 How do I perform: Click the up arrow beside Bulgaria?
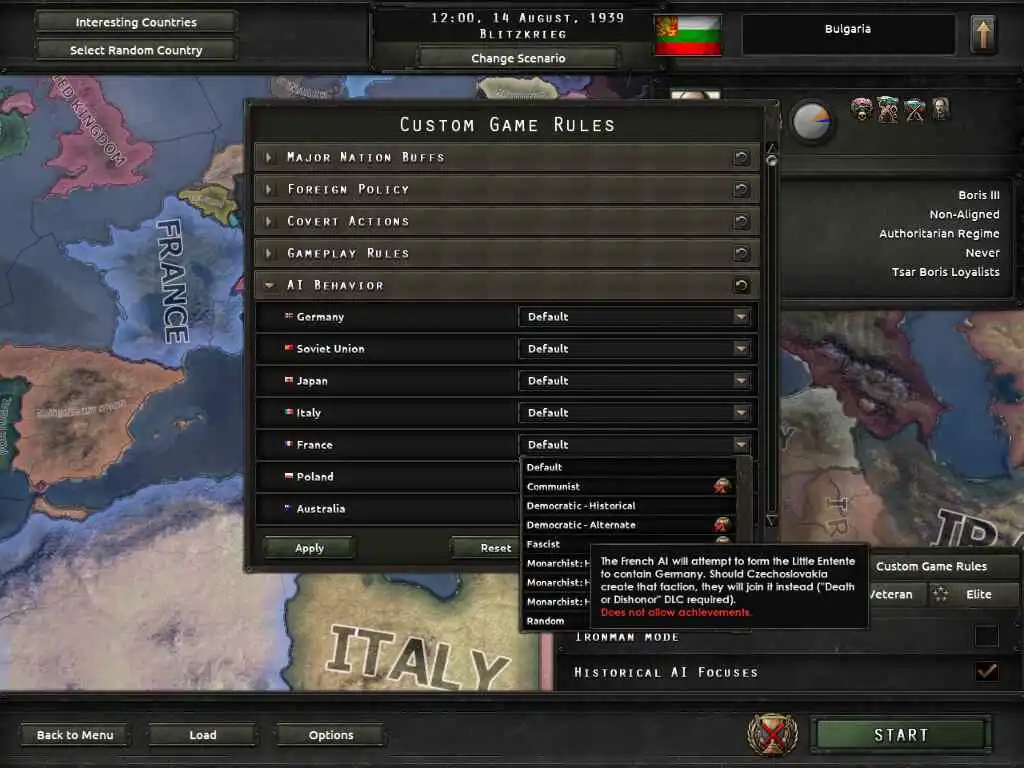[x=983, y=34]
